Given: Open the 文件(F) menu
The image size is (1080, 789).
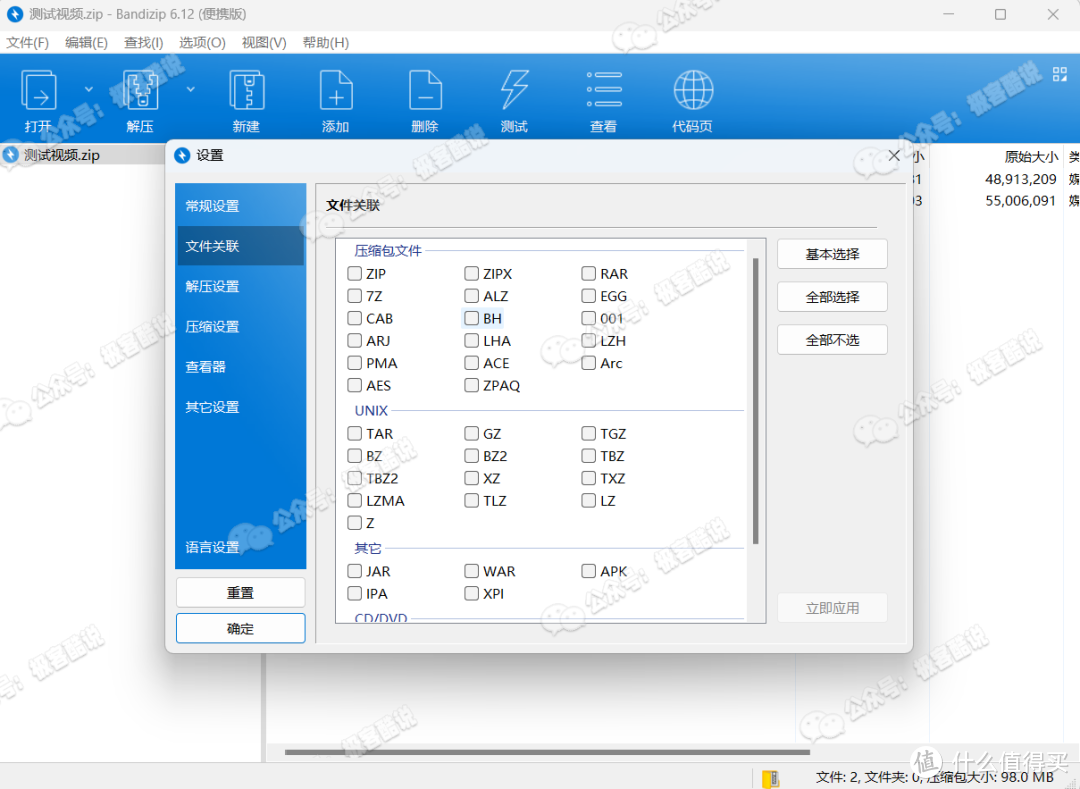Looking at the screenshot, I should coord(28,43).
